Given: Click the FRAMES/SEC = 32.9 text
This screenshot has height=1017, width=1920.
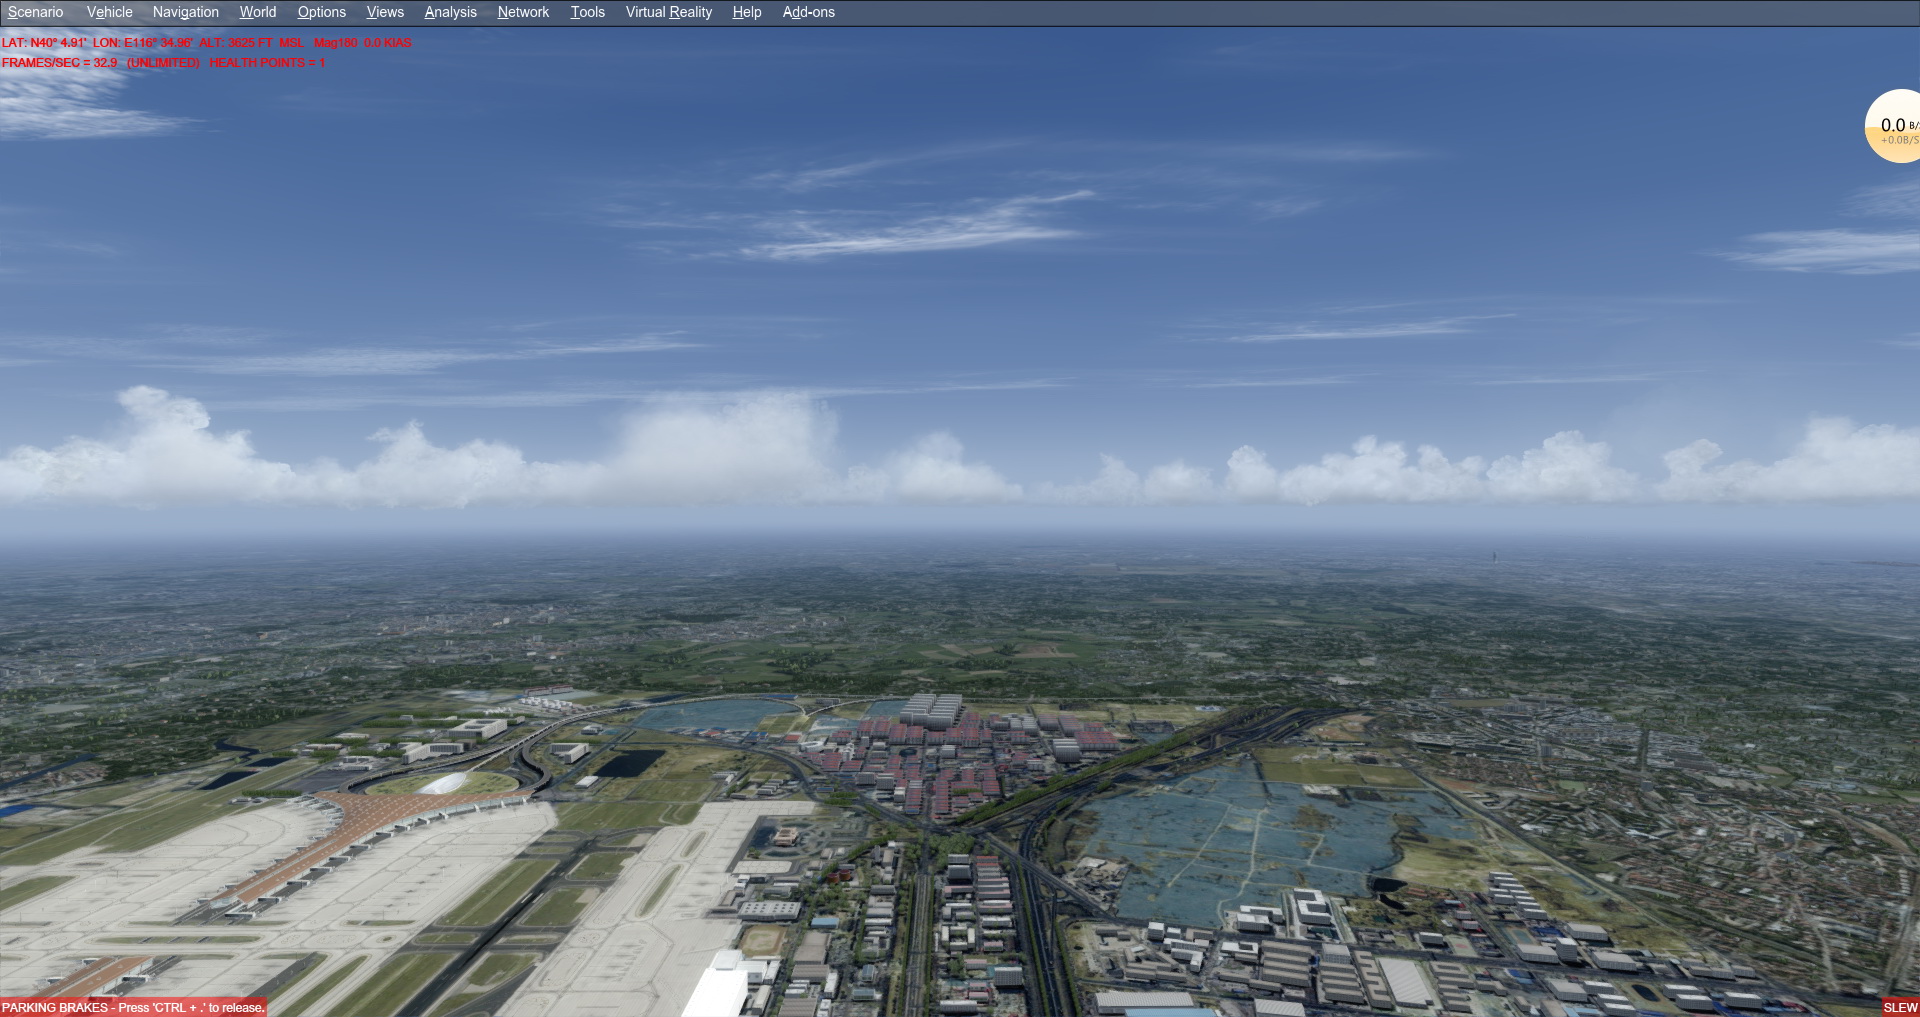Looking at the screenshot, I should 59,63.
